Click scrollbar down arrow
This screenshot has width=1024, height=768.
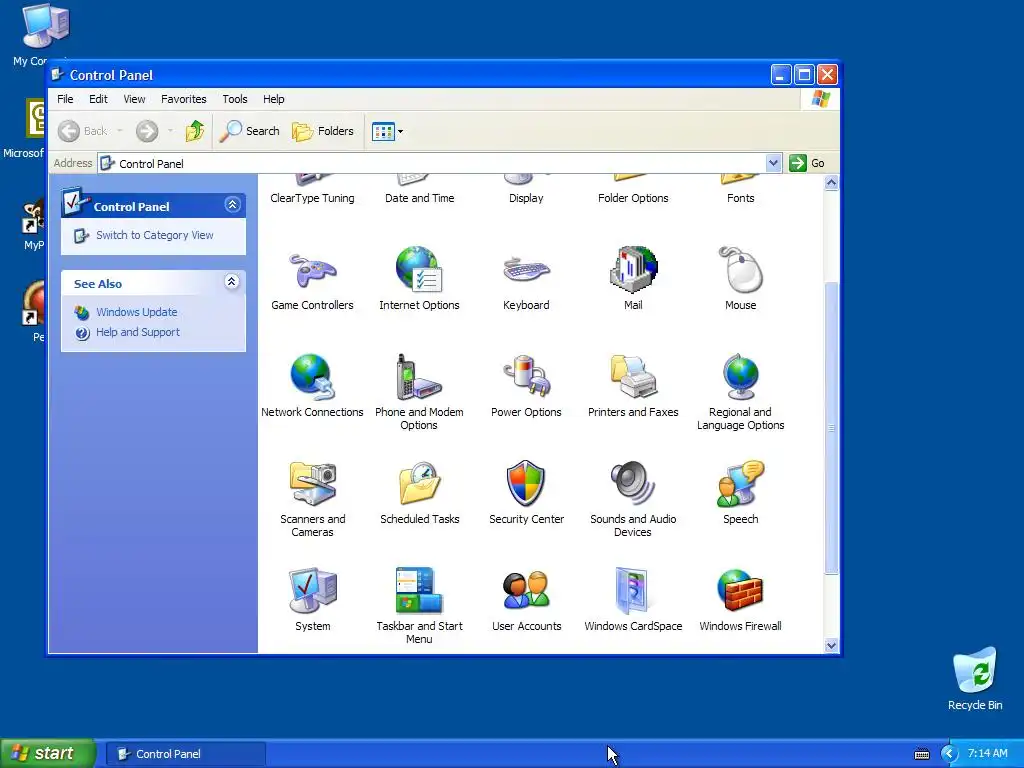(831, 646)
